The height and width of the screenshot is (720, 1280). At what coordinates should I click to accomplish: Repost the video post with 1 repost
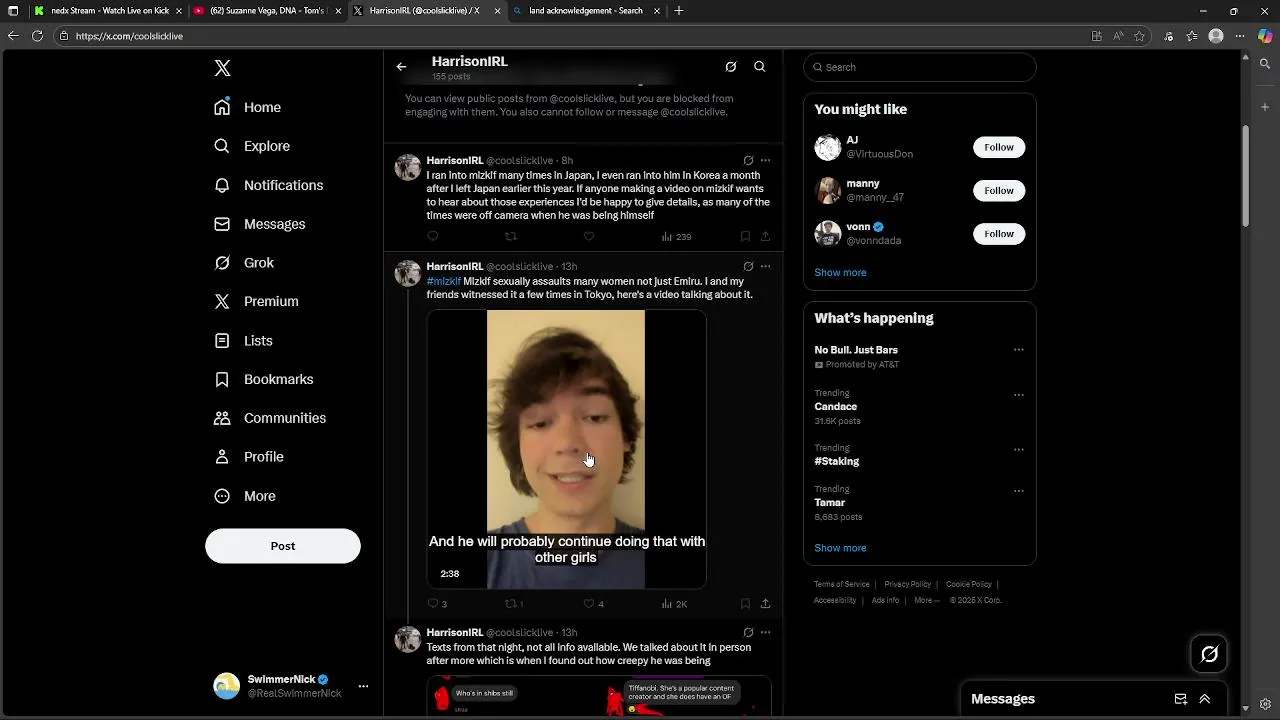click(x=514, y=604)
